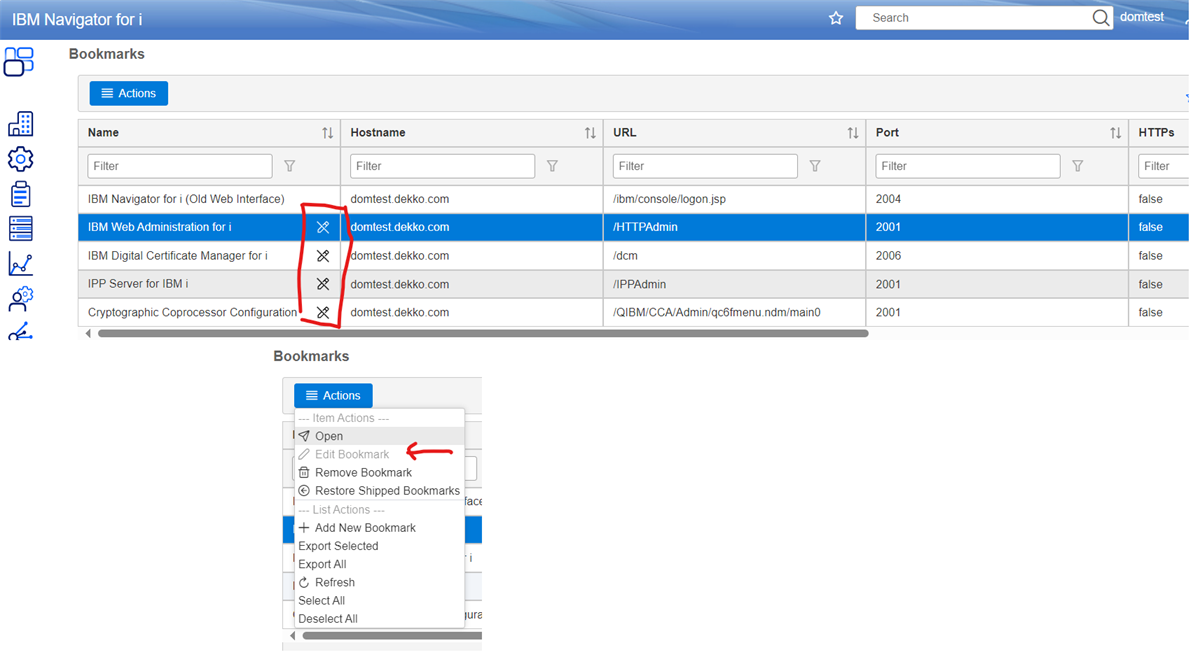Click the clipboard icon in sidebar
The image size is (1200, 664).
20,194
